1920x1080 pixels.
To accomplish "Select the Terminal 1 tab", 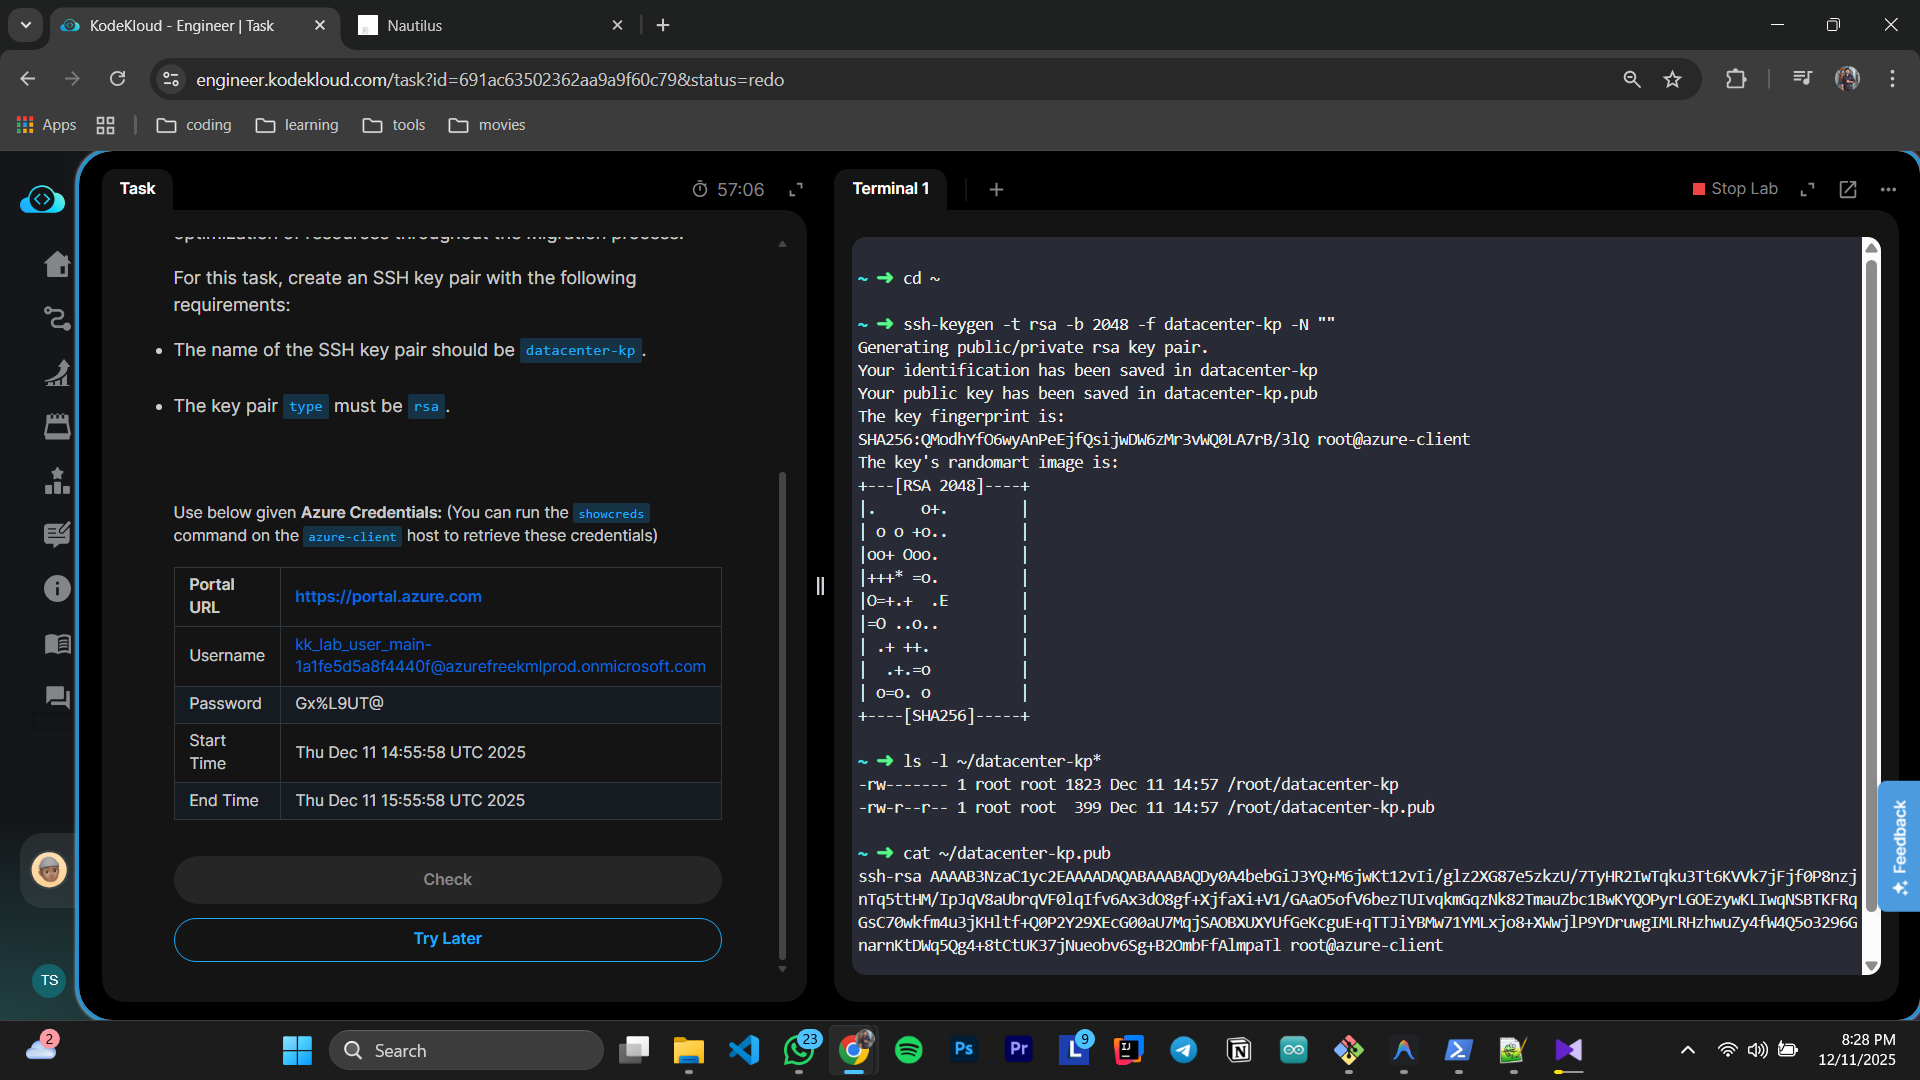I will (x=890, y=188).
